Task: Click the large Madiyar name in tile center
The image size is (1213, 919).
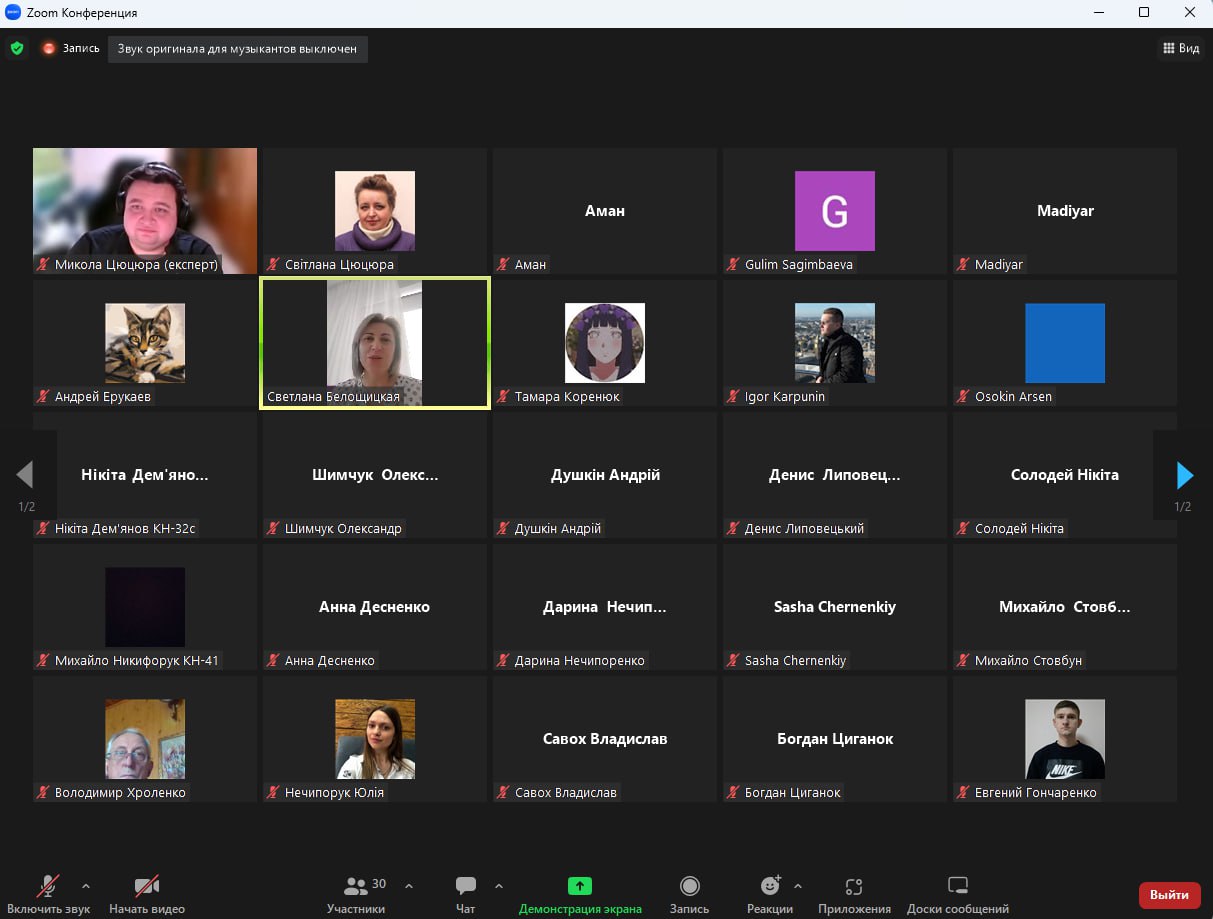Action: (1065, 211)
